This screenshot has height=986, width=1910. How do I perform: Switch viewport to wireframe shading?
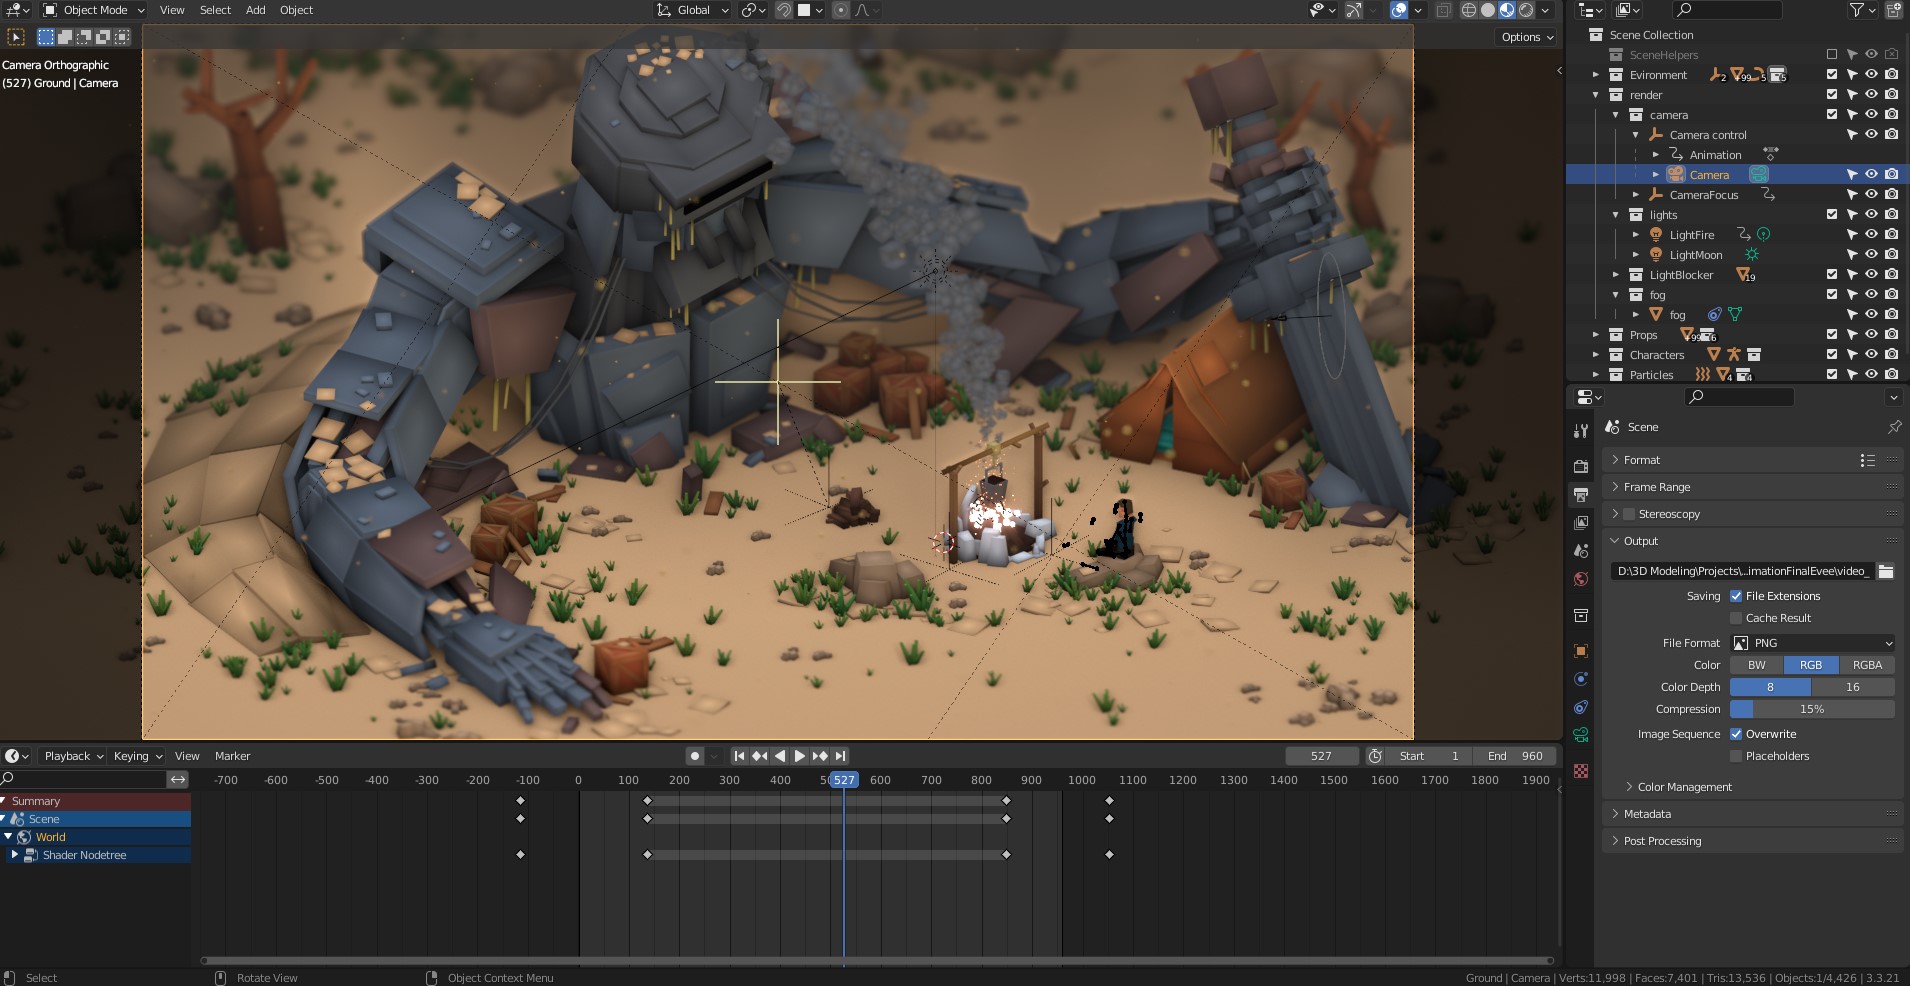(x=1468, y=10)
